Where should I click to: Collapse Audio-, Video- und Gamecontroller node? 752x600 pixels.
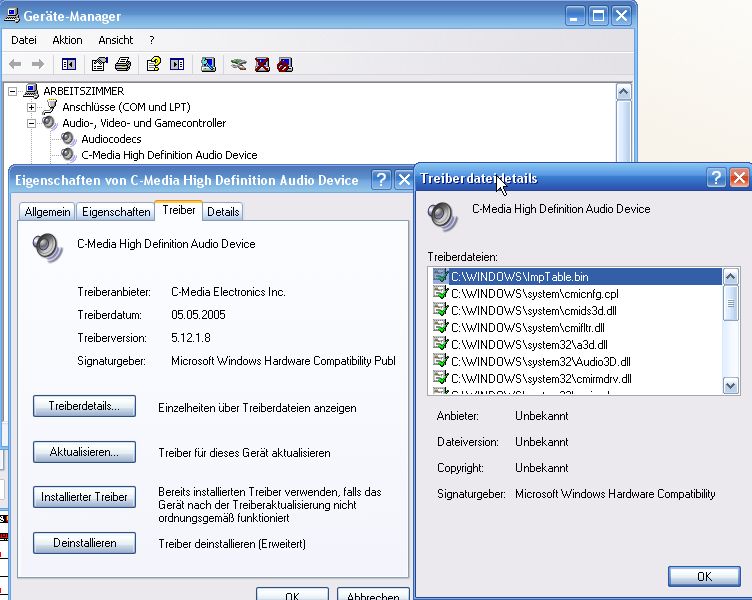pyautogui.click(x=31, y=123)
